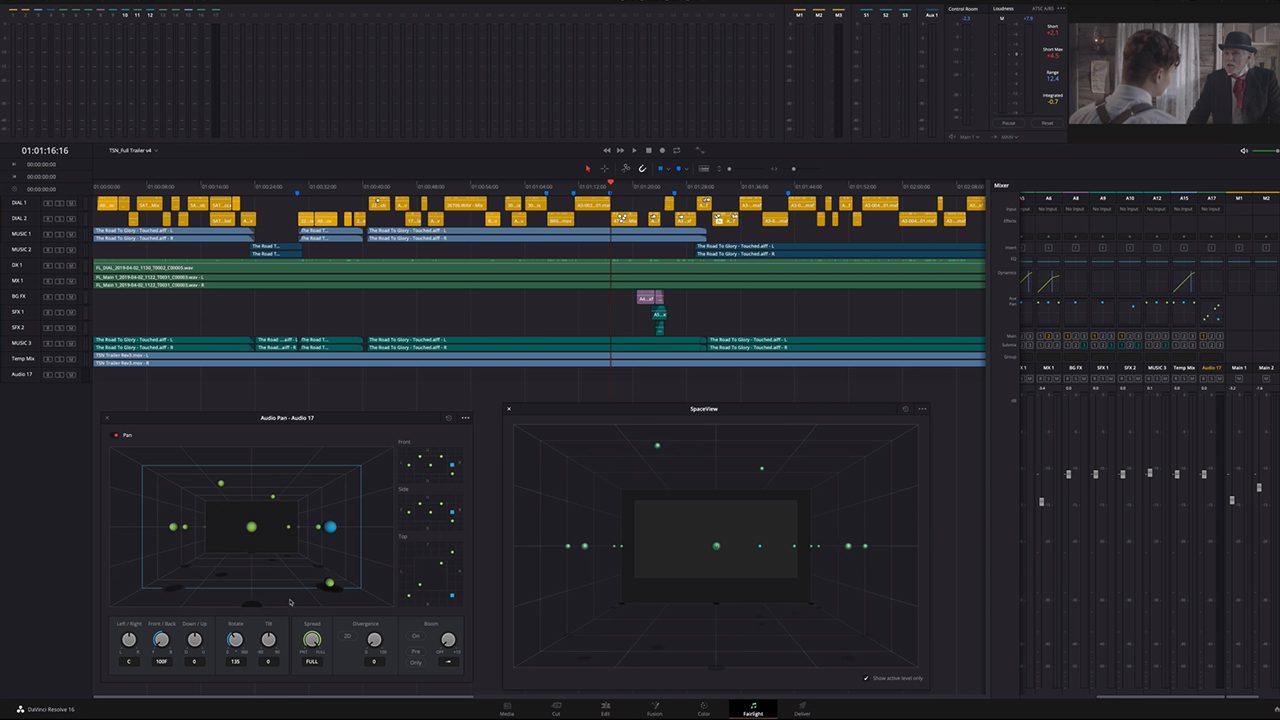The image size is (1280, 720).
Task: Adjust the Spread knob in Audio Pan
Action: [312, 639]
